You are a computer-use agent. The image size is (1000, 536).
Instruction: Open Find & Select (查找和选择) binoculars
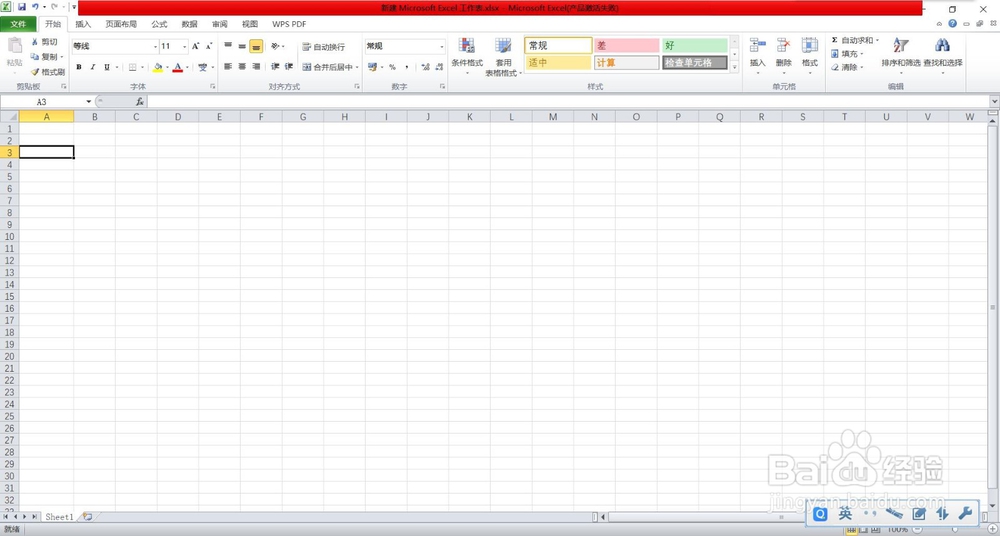(943, 56)
